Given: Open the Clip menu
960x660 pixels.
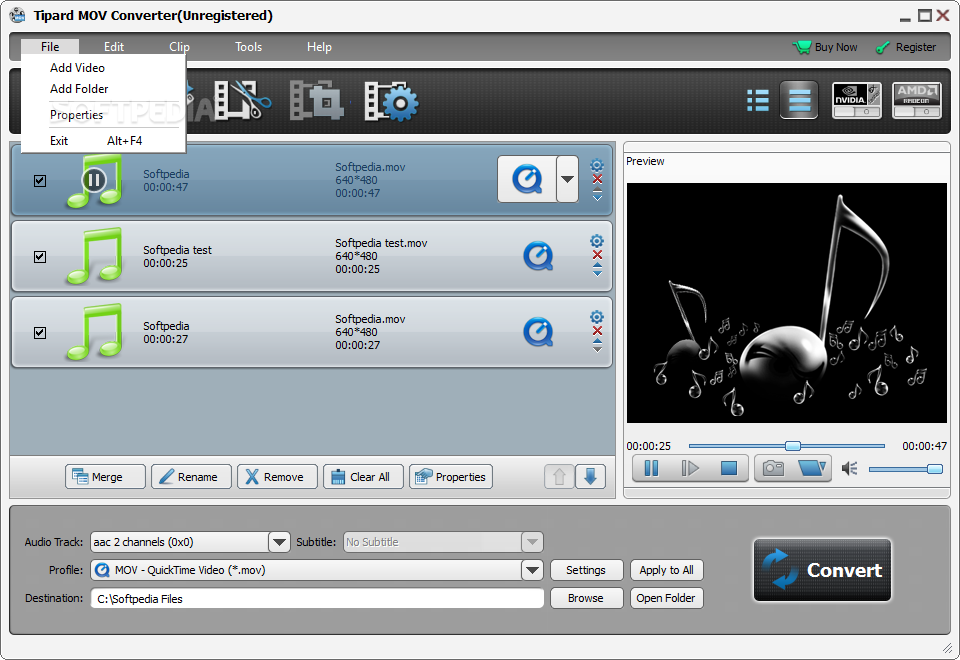Looking at the screenshot, I should click(x=179, y=47).
